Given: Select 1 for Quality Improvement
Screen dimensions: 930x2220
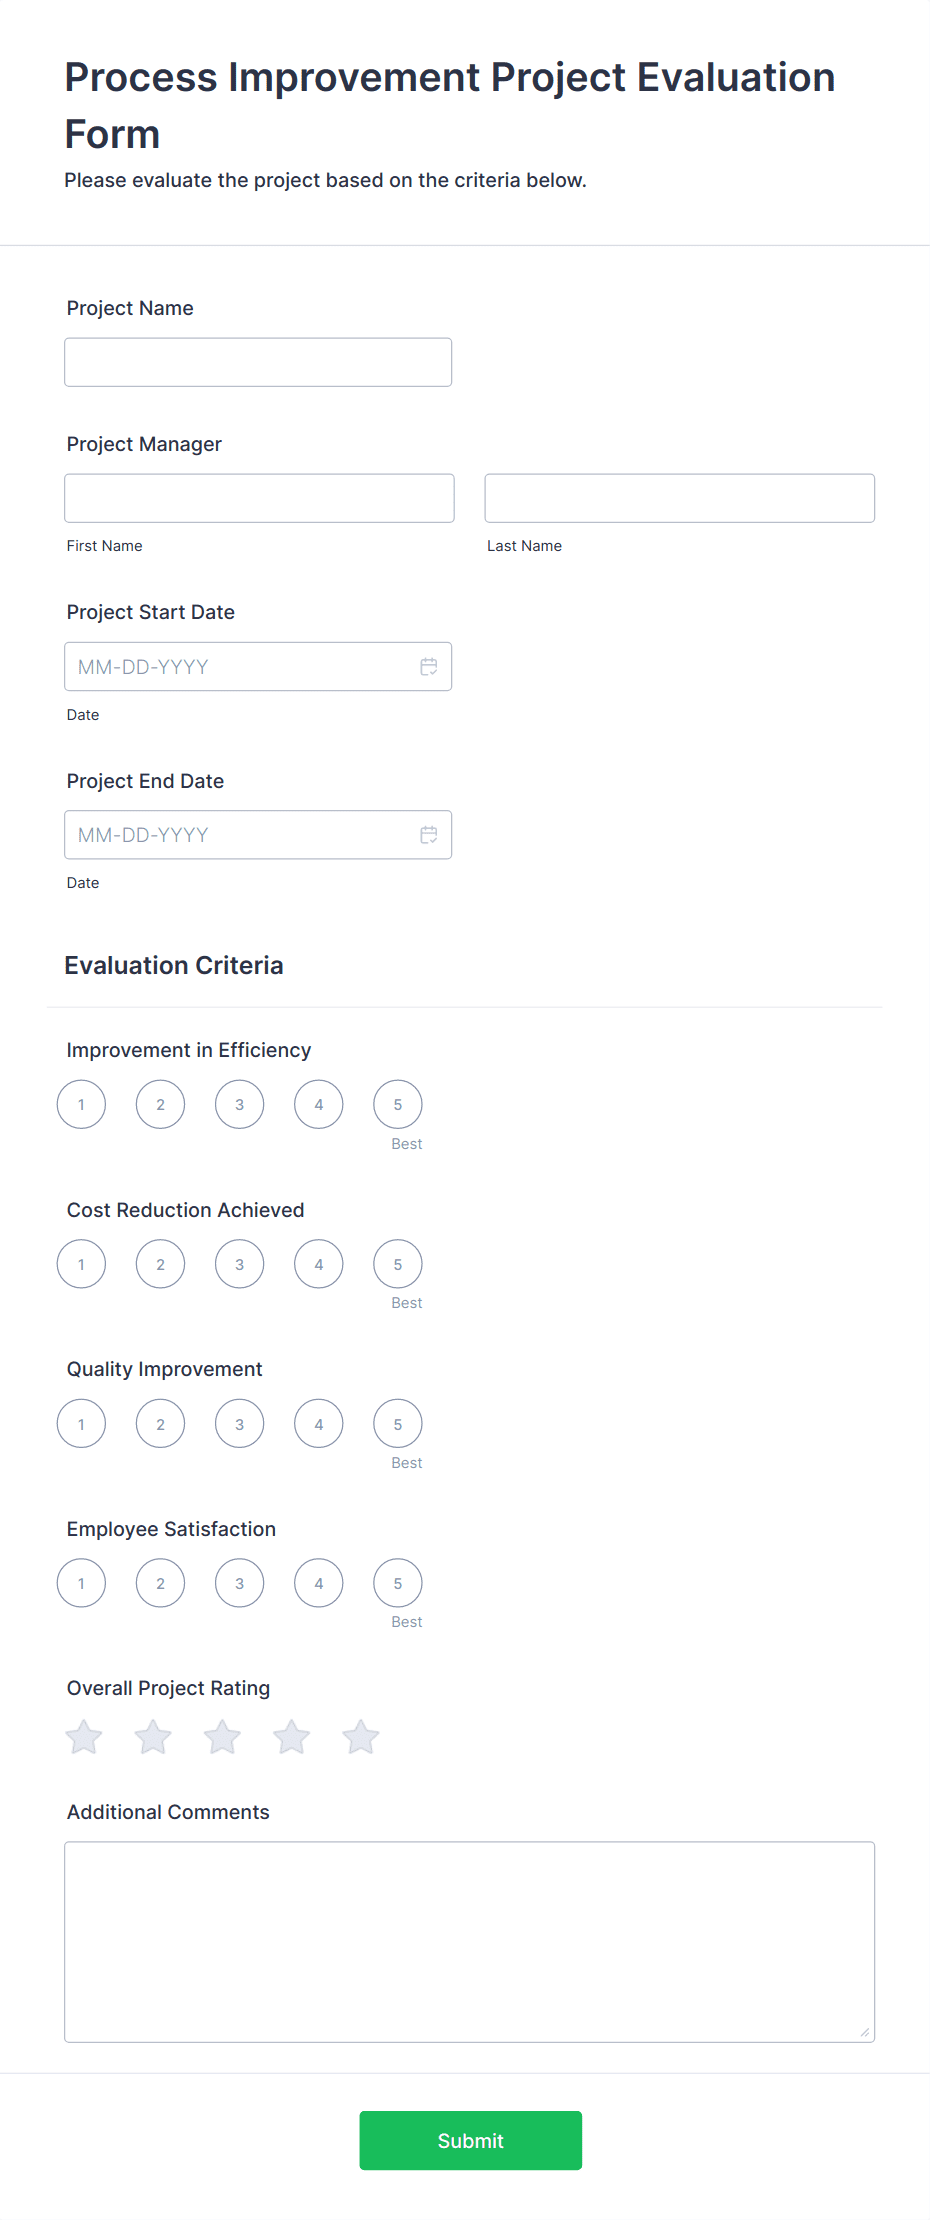Looking at the screenshot, I should click(x=82, y=1424).
